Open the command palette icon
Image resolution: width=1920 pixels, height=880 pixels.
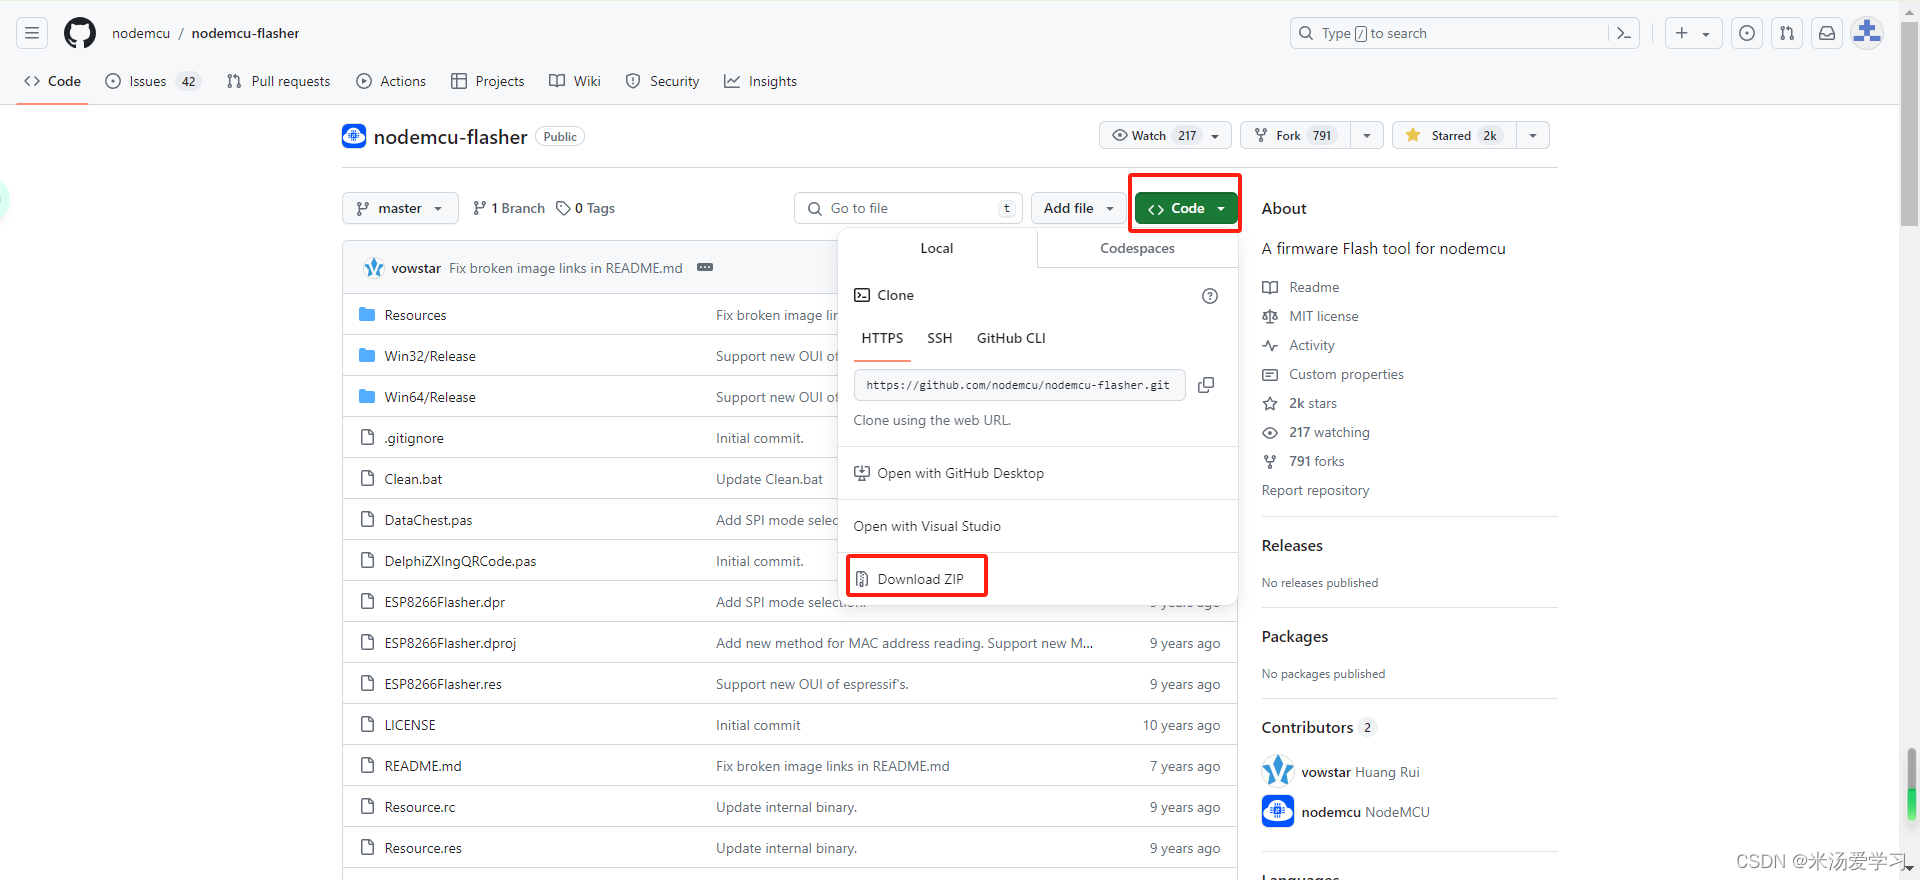pyautogui.click(x=1624, y=33)
